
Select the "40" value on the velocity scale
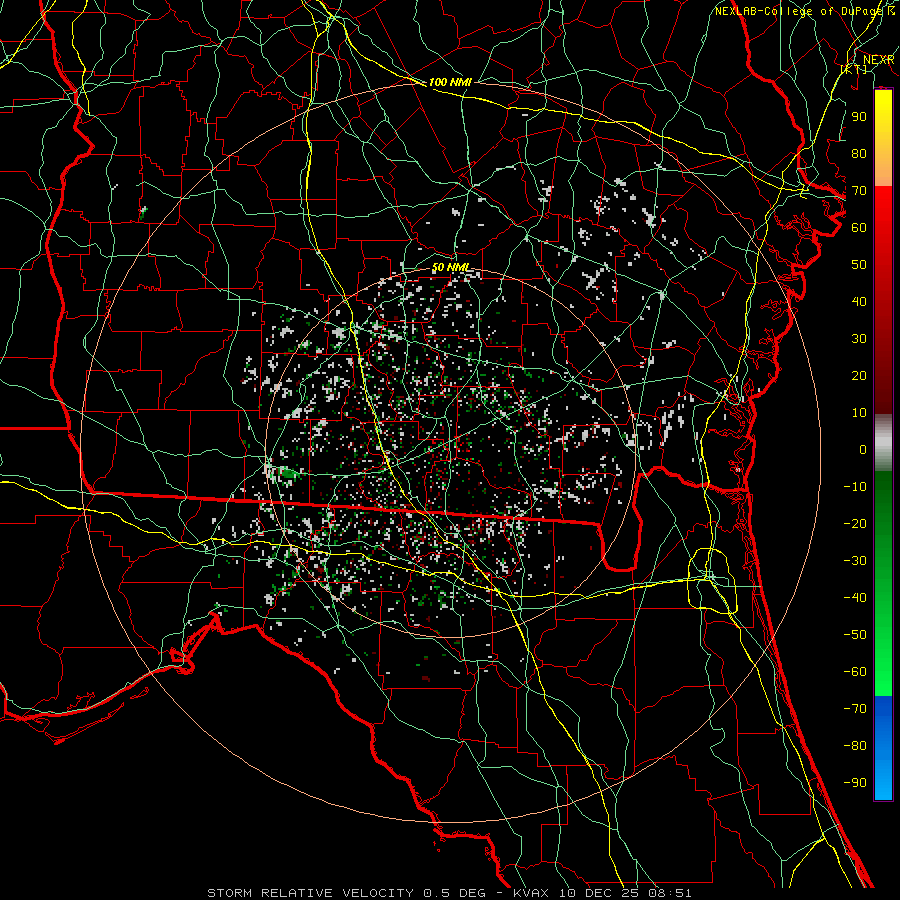[x=859, y=302]
